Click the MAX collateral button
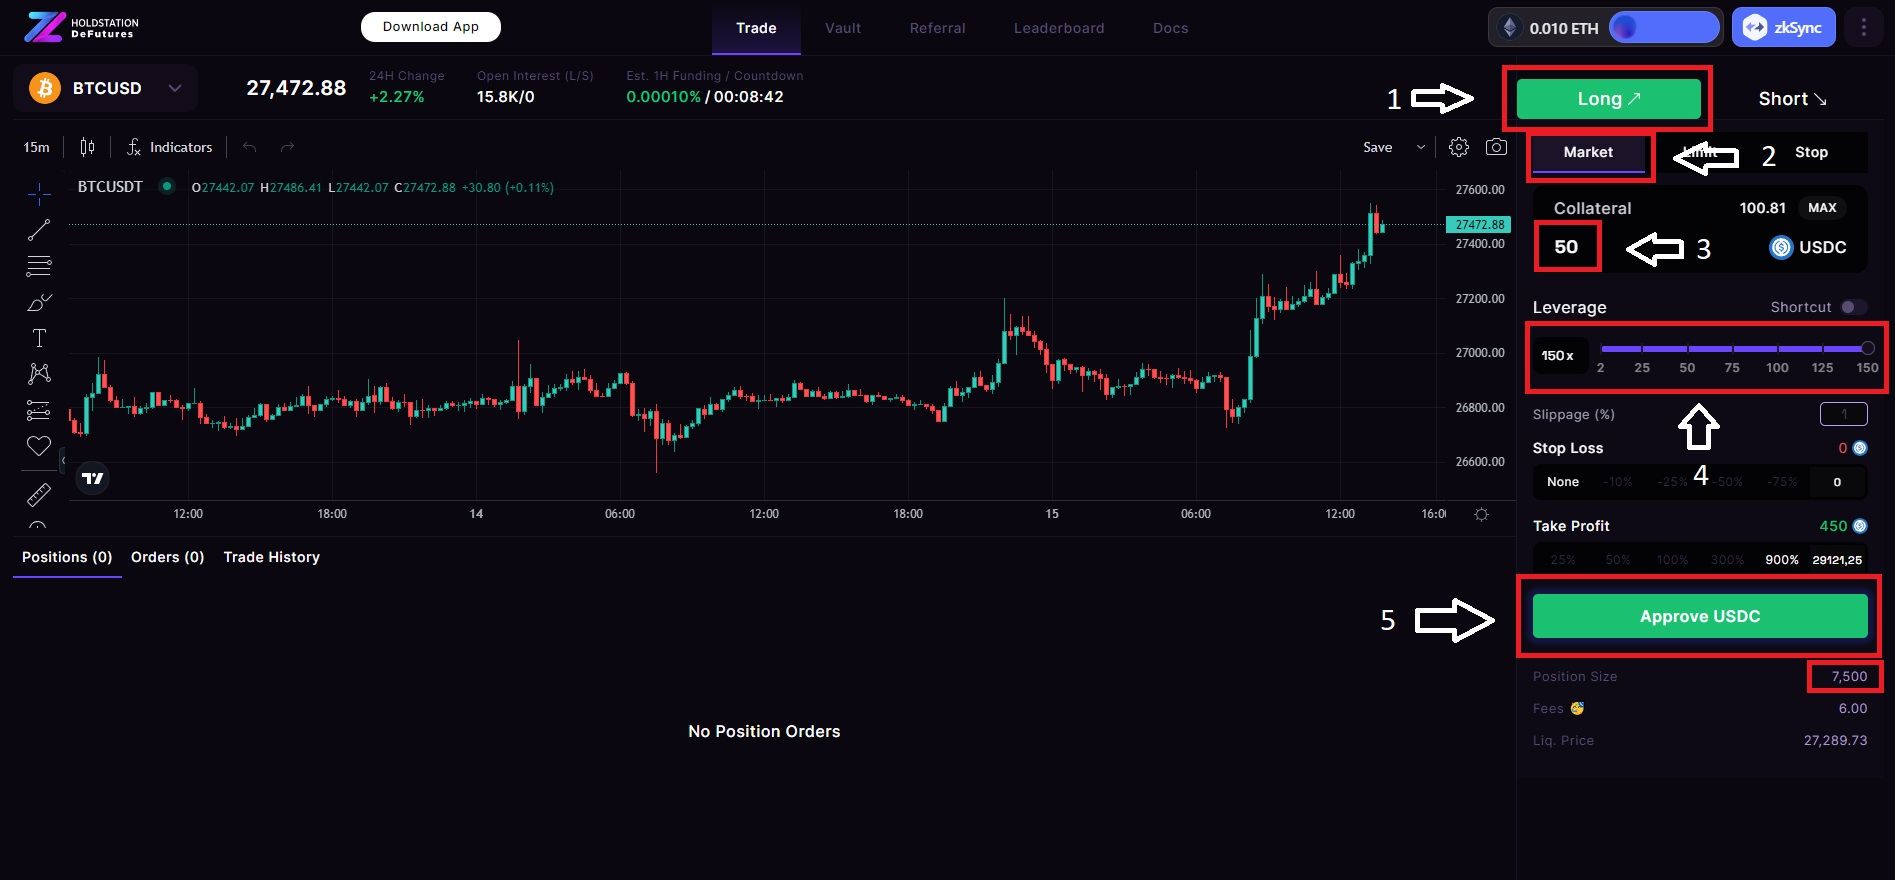1895x880 pixels. [1822, 208]
